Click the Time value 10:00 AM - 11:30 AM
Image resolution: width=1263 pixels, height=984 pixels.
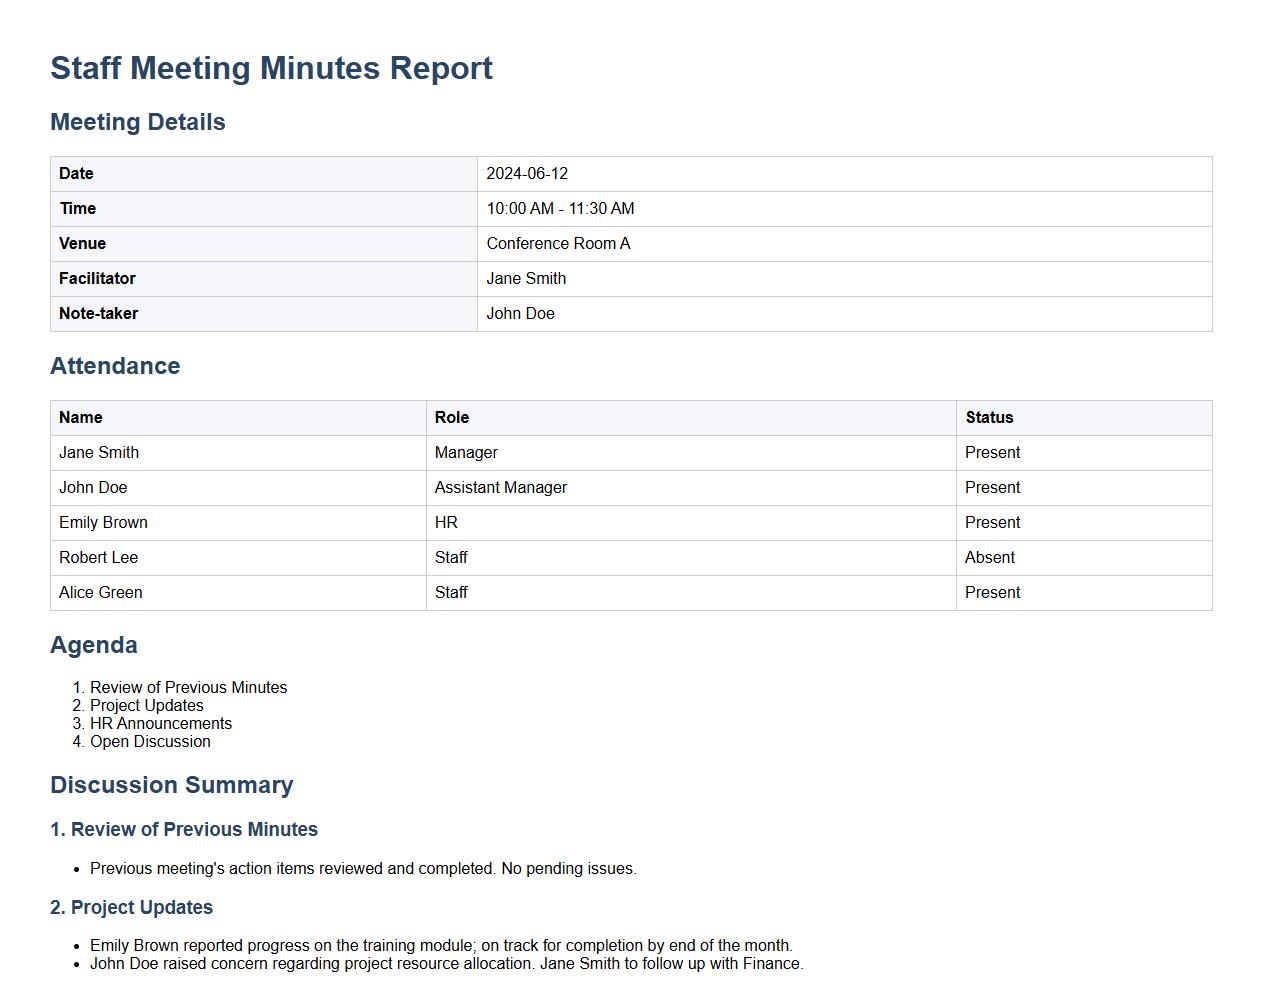[560, 208]
